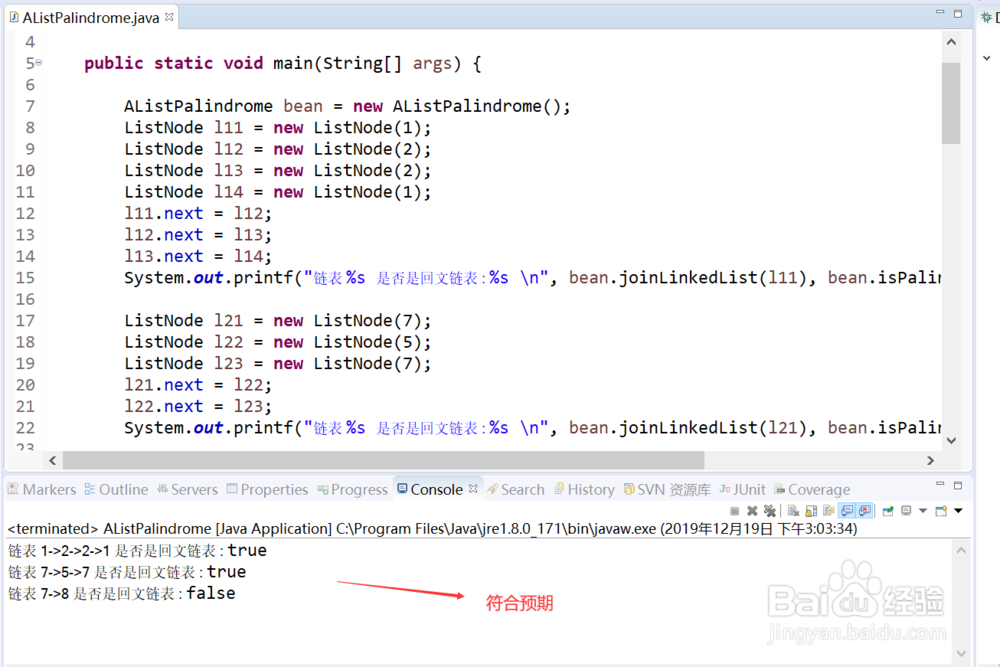Expand the chevron in the right side panel
Viewport: 1000px width, 667px height.
[987, 58]
